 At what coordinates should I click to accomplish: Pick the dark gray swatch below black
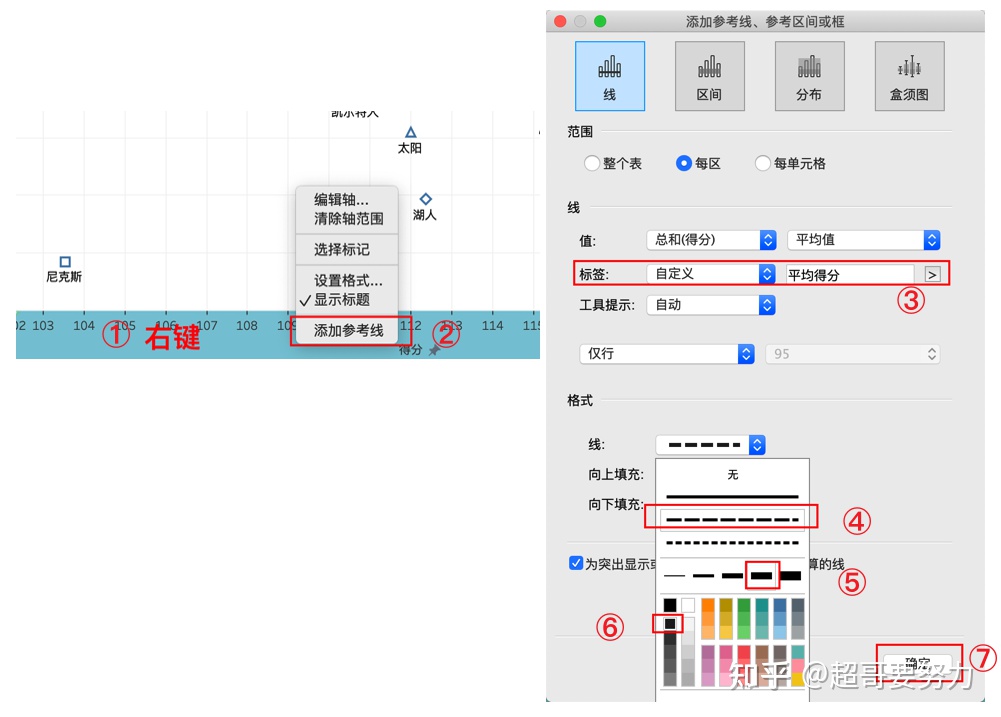coord(670,623)
